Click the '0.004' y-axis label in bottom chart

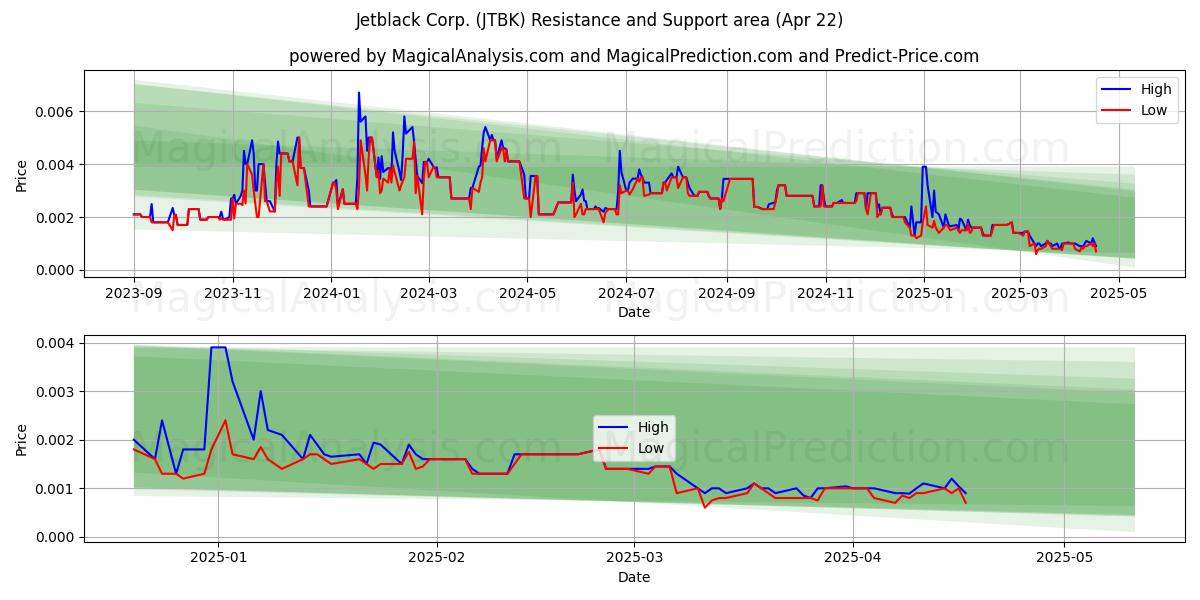click(x=56, y=343)
